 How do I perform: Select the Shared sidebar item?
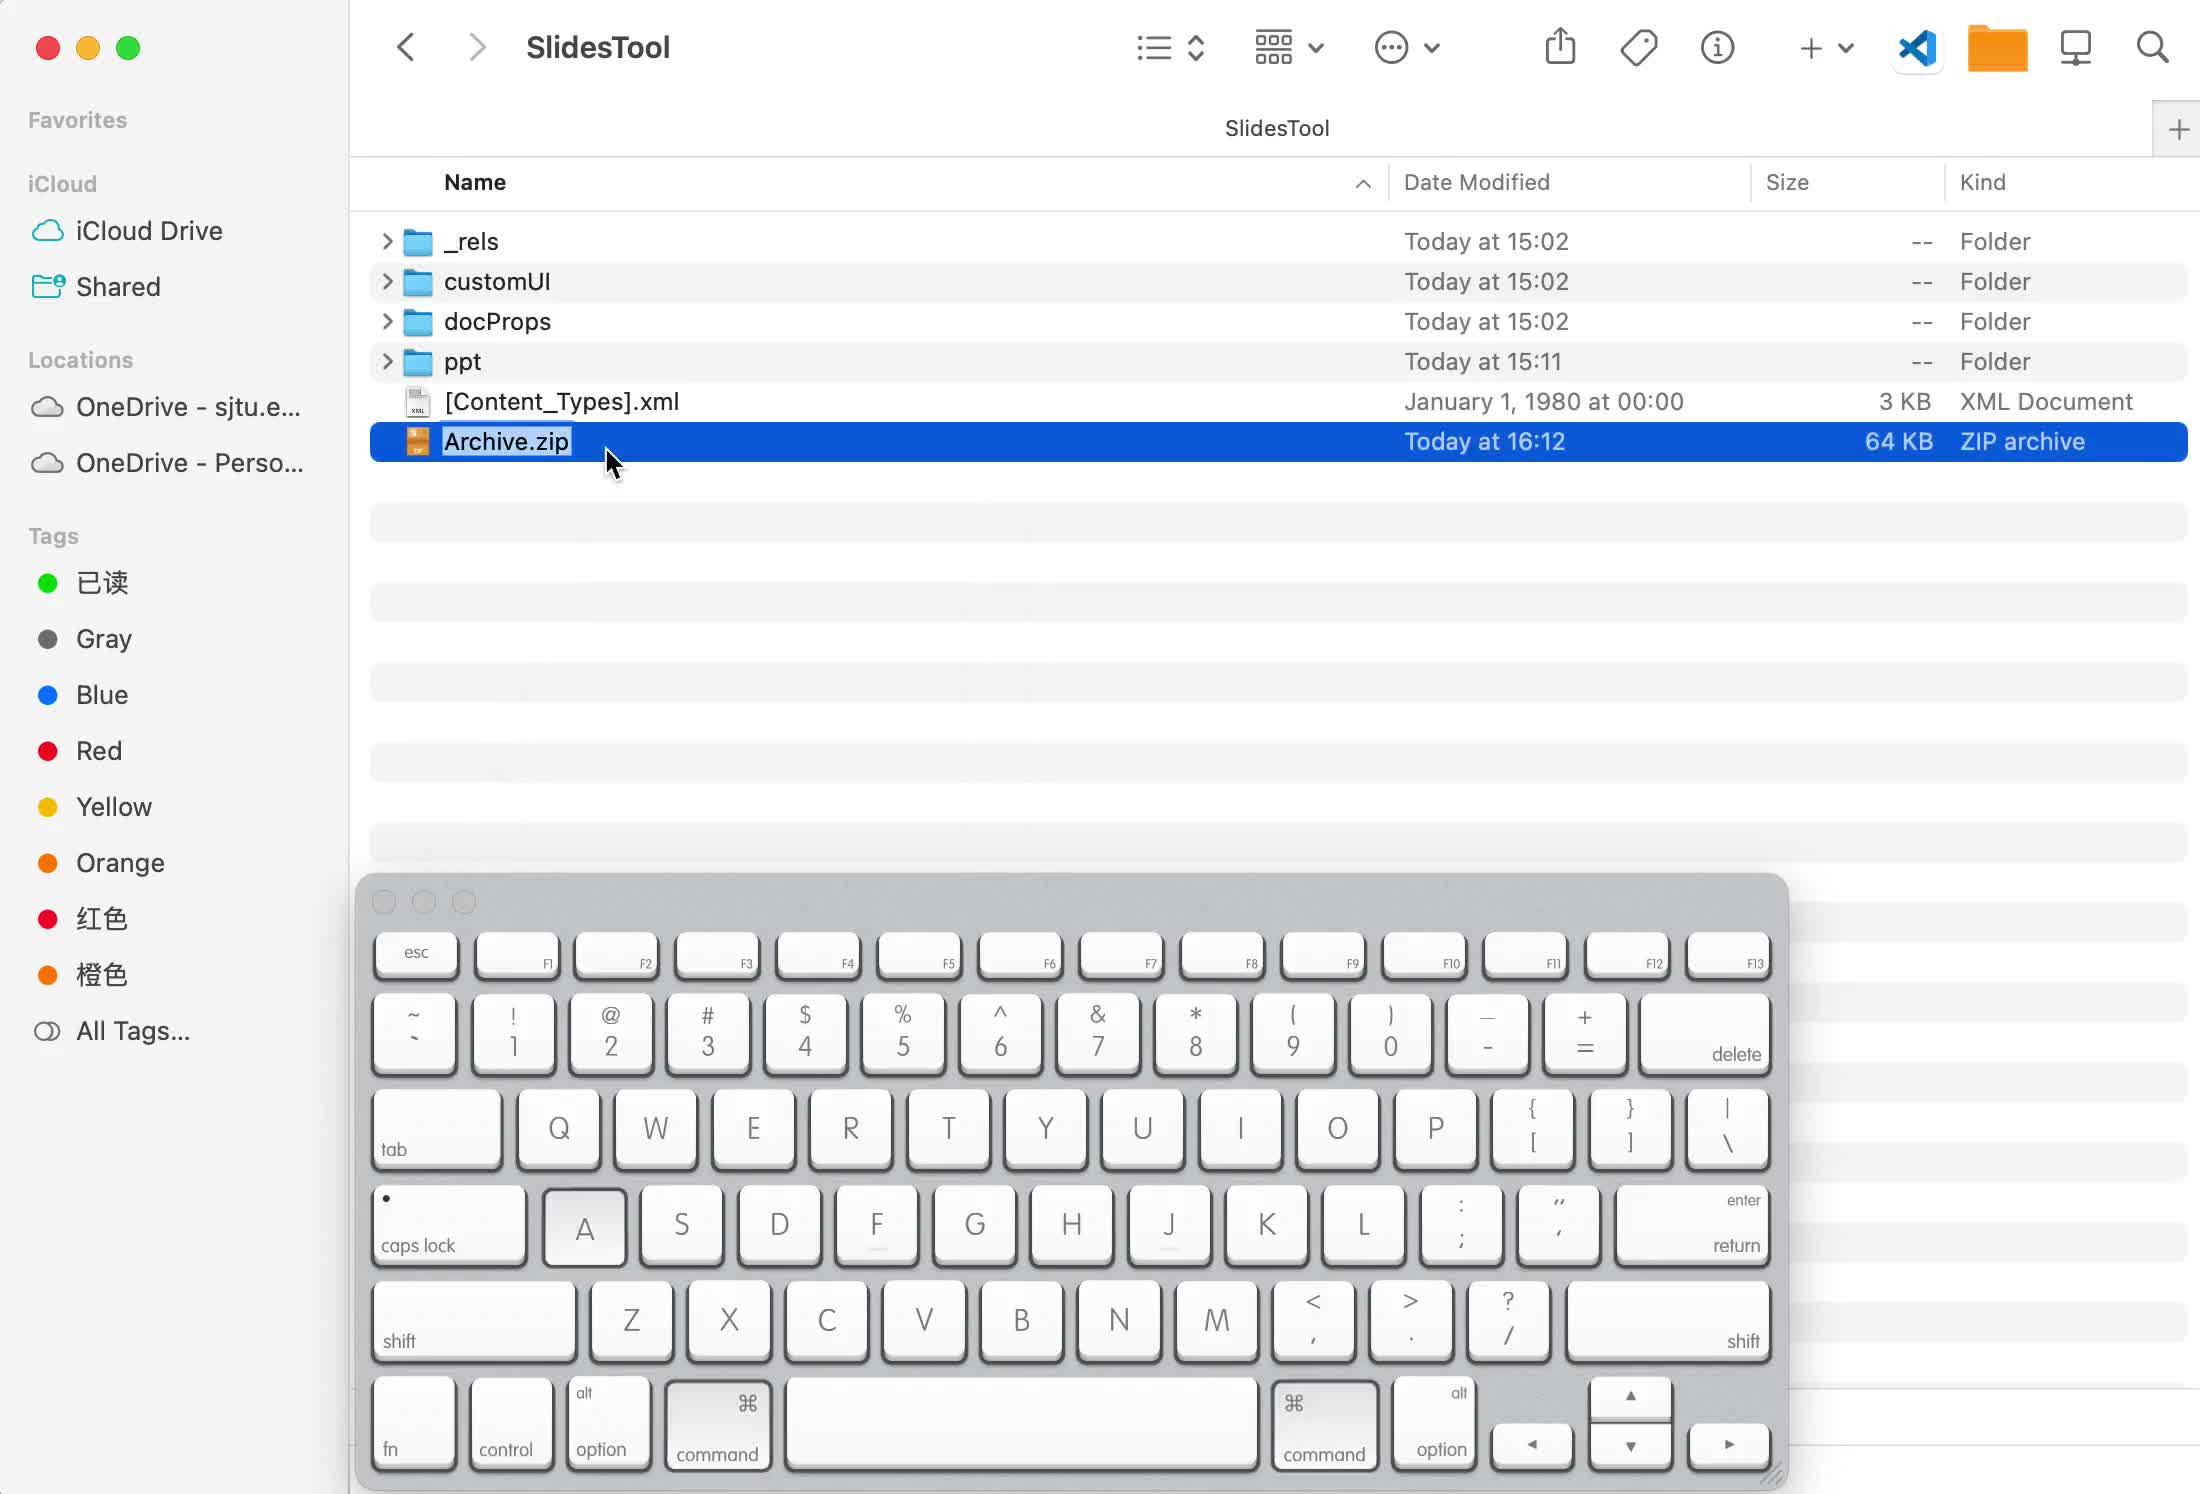[117, 287]
